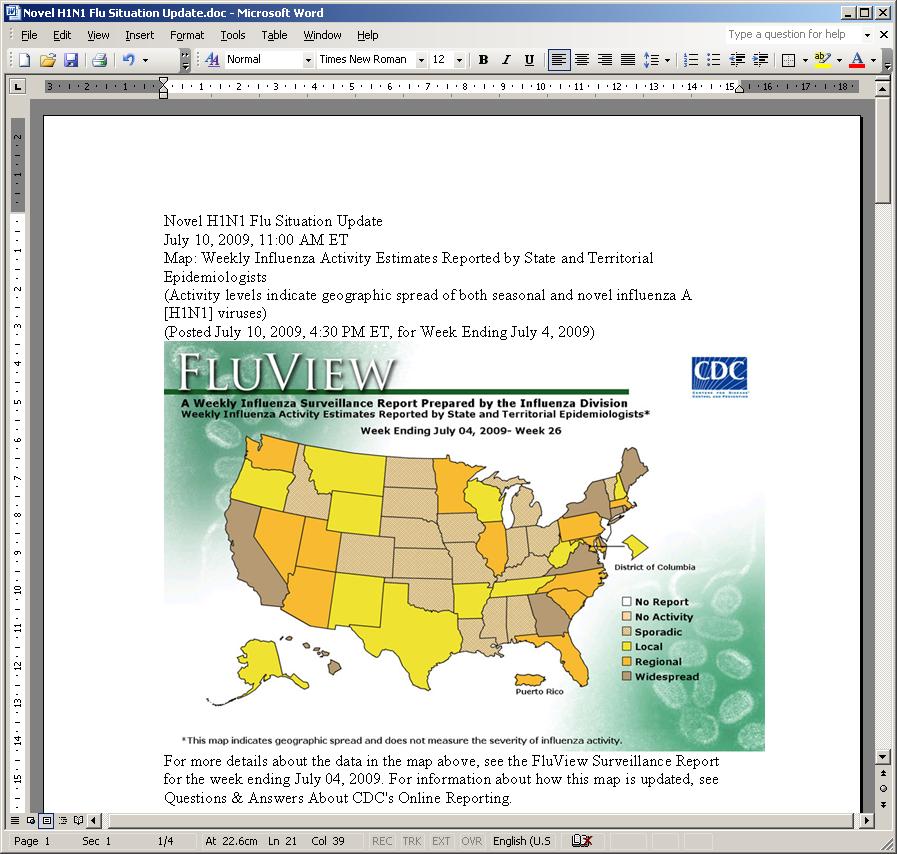
Task: Open Ask a Question history dropdown
Action: (x=867, y=35)
